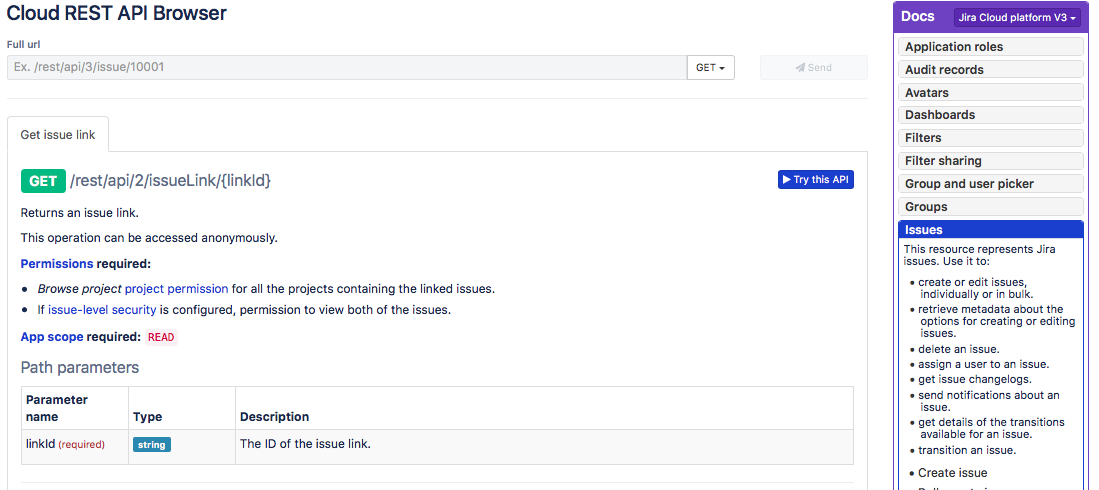Screen dimensions: 1099x490
Task: Expand Group and user picker section
Action: coord(990,184)
